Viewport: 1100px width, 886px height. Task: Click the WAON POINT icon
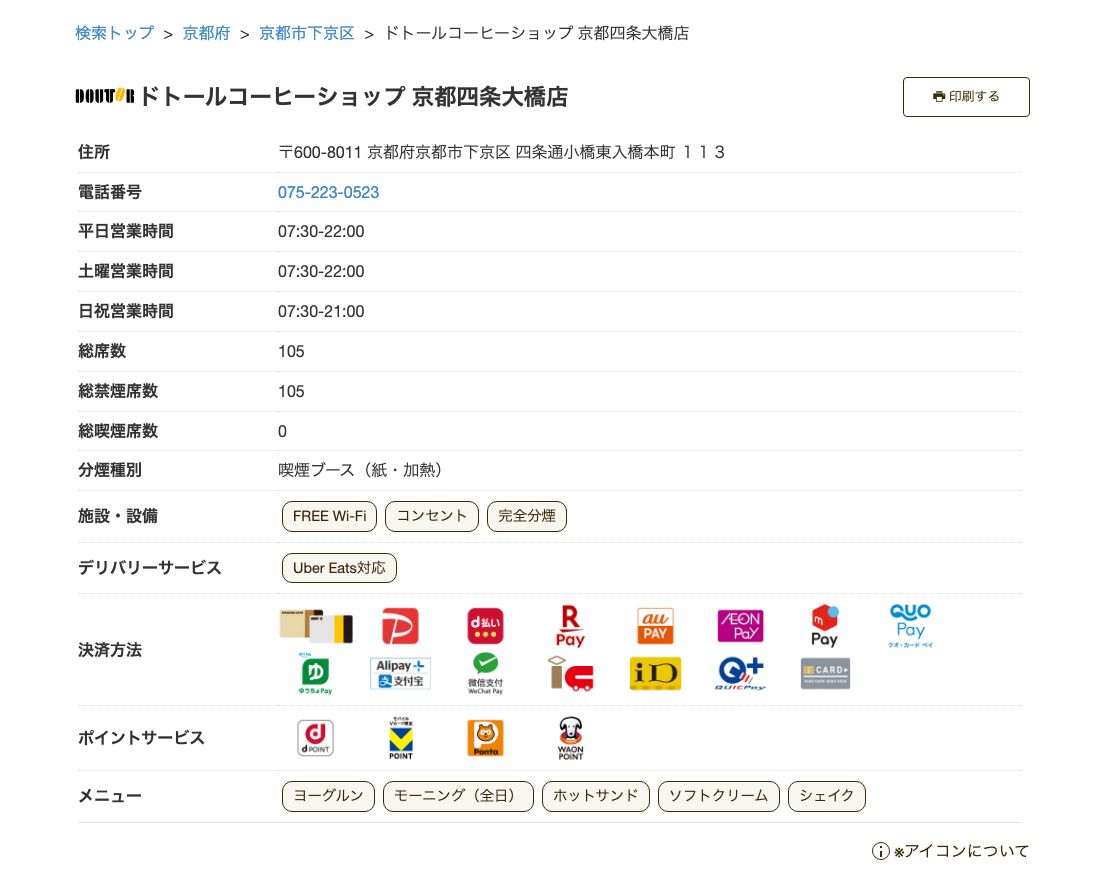570,738
